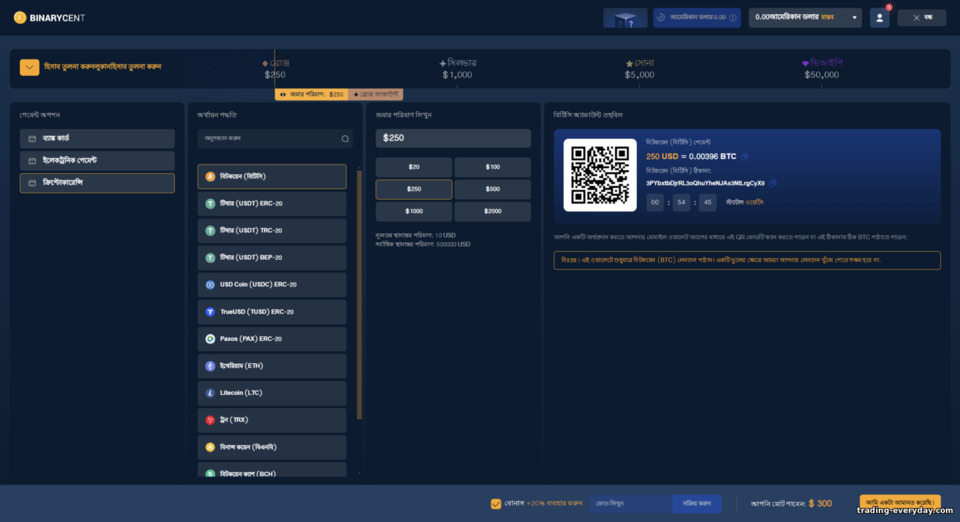
Task: Select the $2000 preset amount
Action: click(492, 211)
